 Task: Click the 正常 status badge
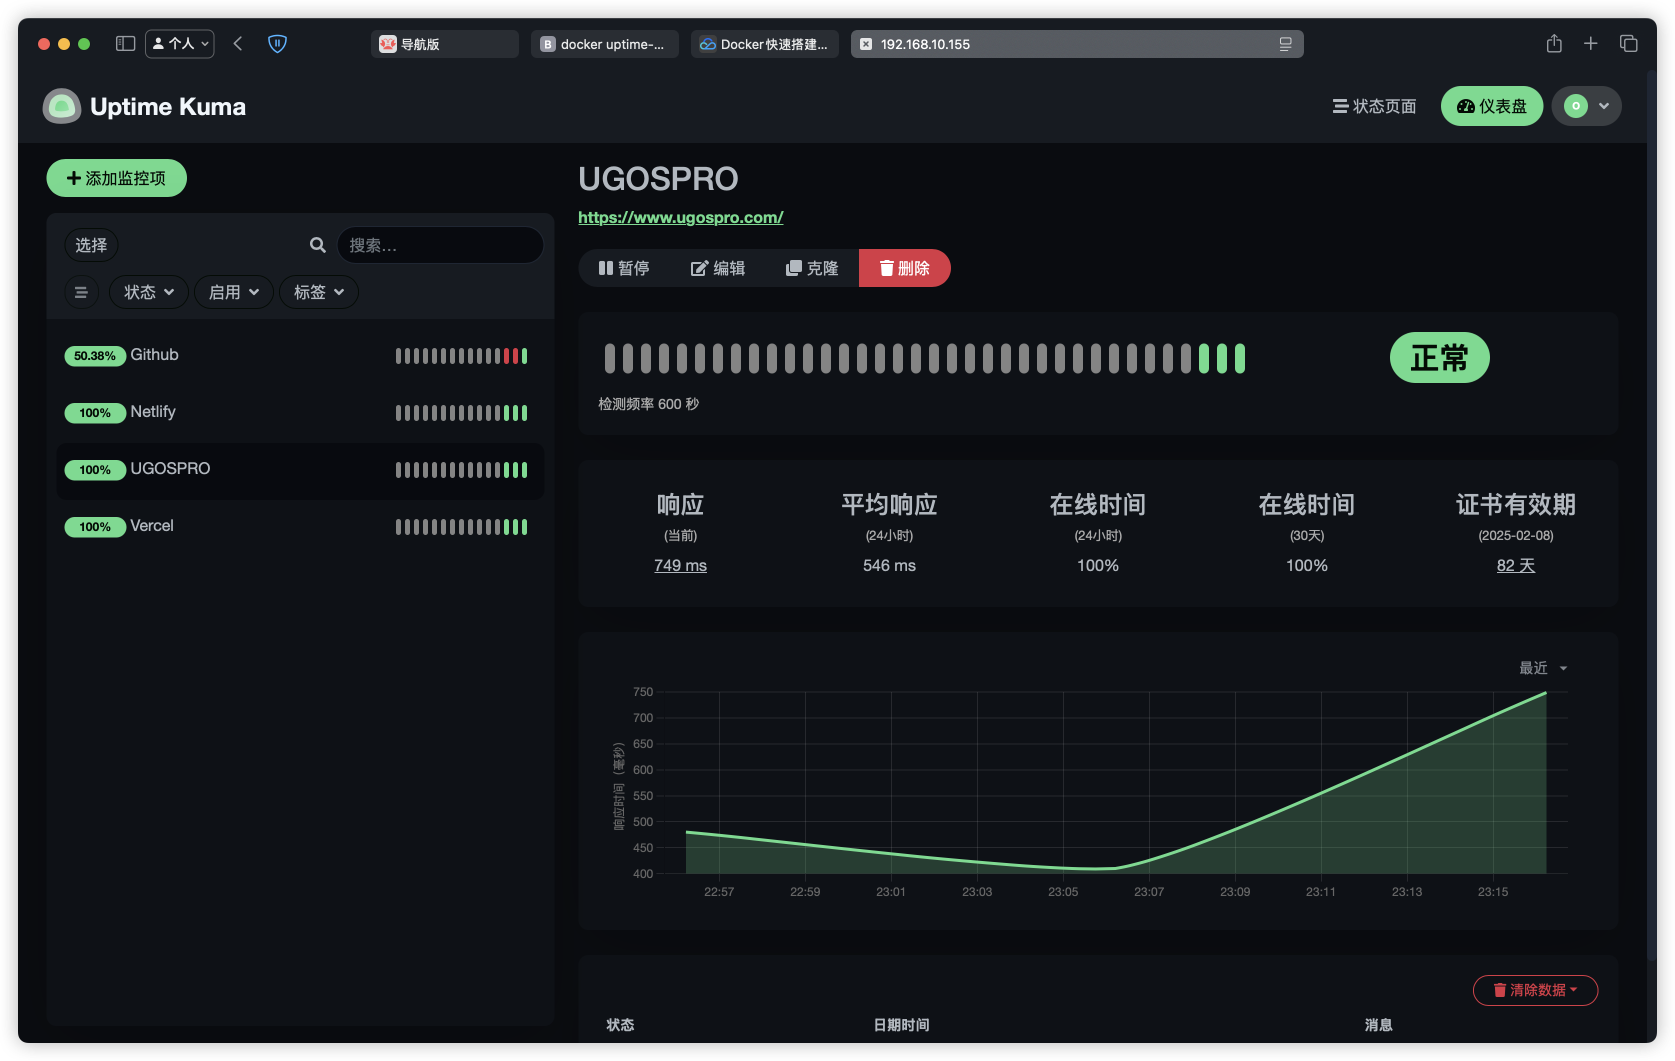(x=1439, y=357)
